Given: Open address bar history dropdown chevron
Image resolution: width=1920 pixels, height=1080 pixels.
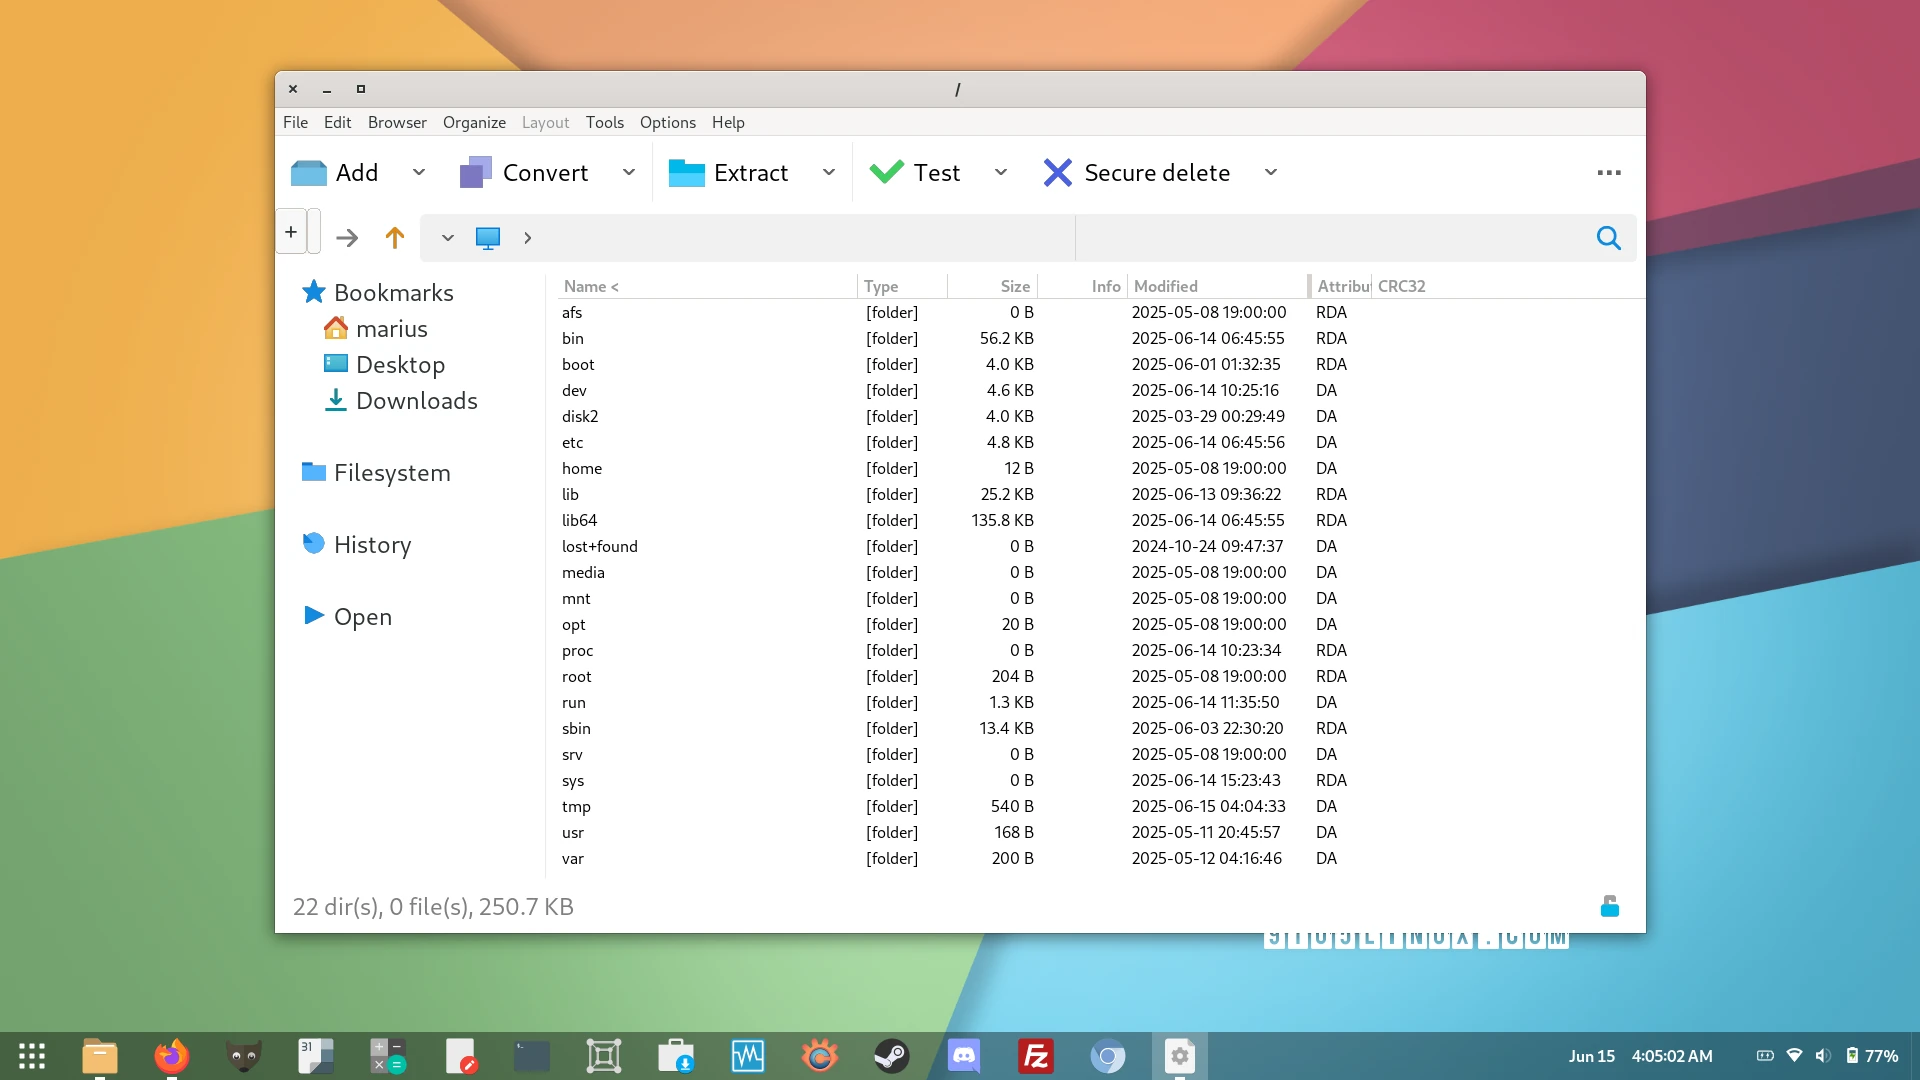Looking at the screenshot, I should point(447,238).
